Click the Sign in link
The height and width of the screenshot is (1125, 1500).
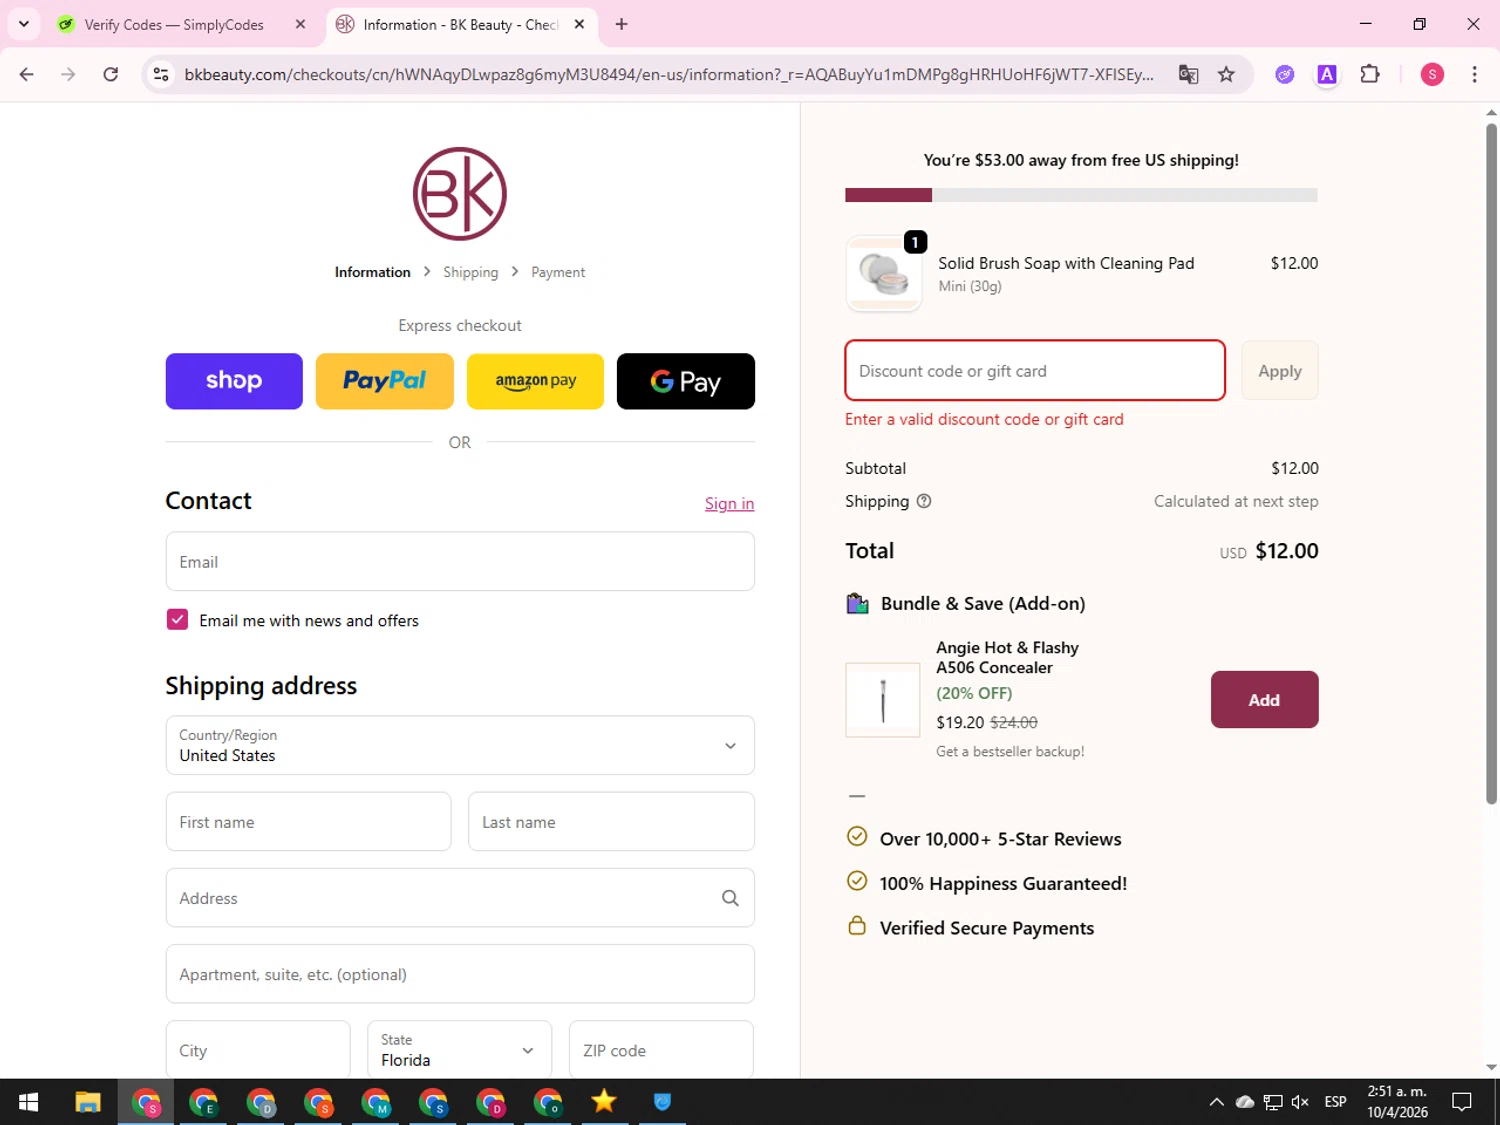pyautogui.click(x=729, y=503)
